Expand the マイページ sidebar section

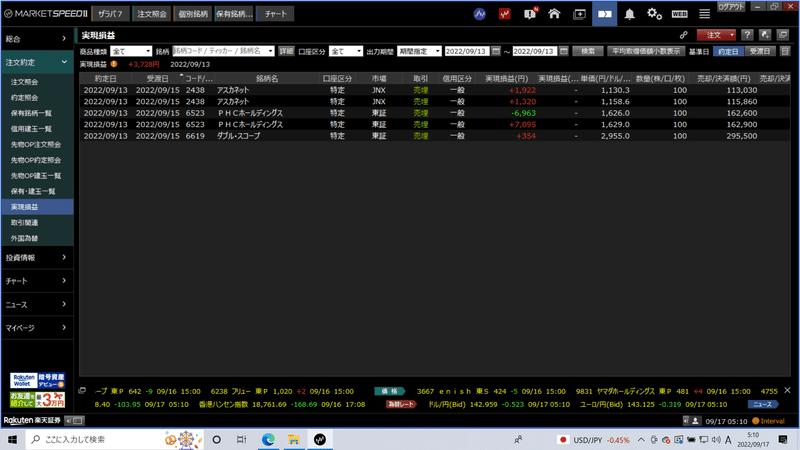point(36,328)
